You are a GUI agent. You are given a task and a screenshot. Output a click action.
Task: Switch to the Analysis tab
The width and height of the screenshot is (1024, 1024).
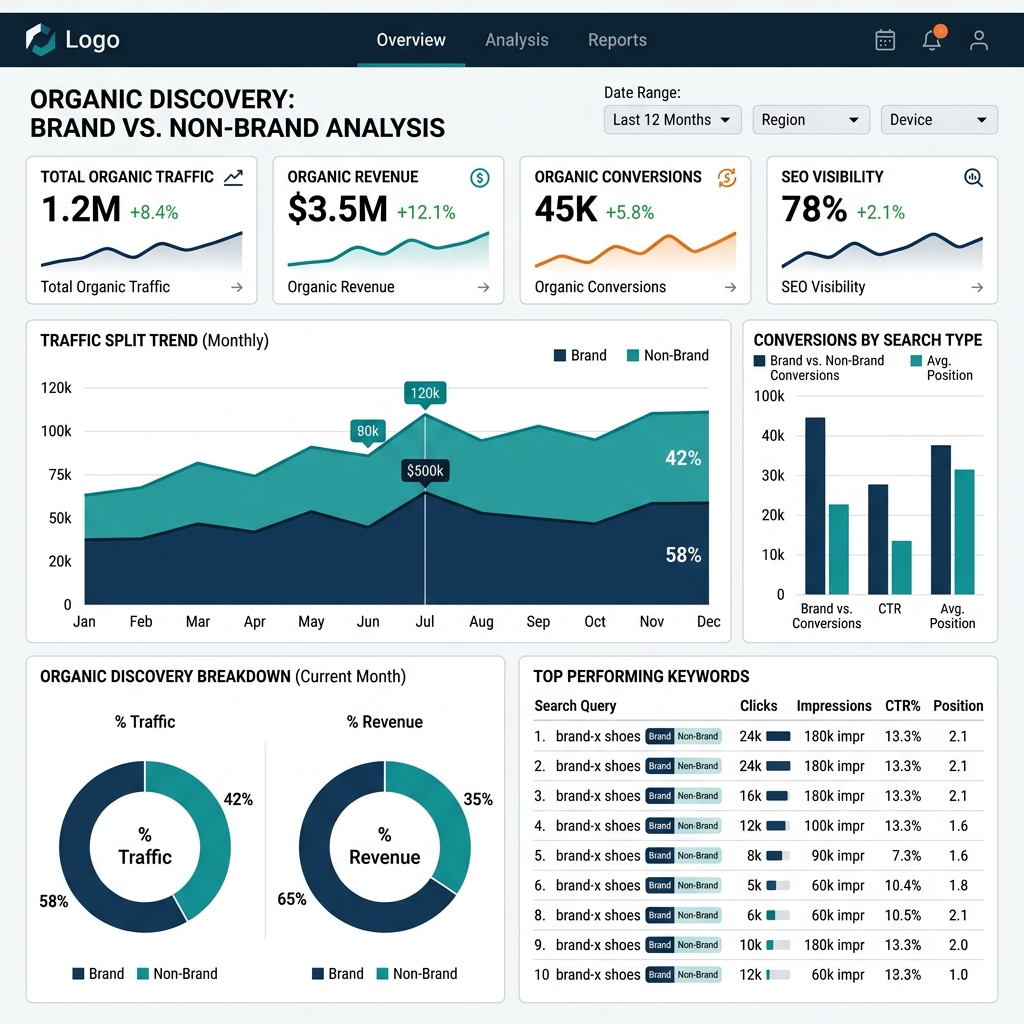(517, 40)
